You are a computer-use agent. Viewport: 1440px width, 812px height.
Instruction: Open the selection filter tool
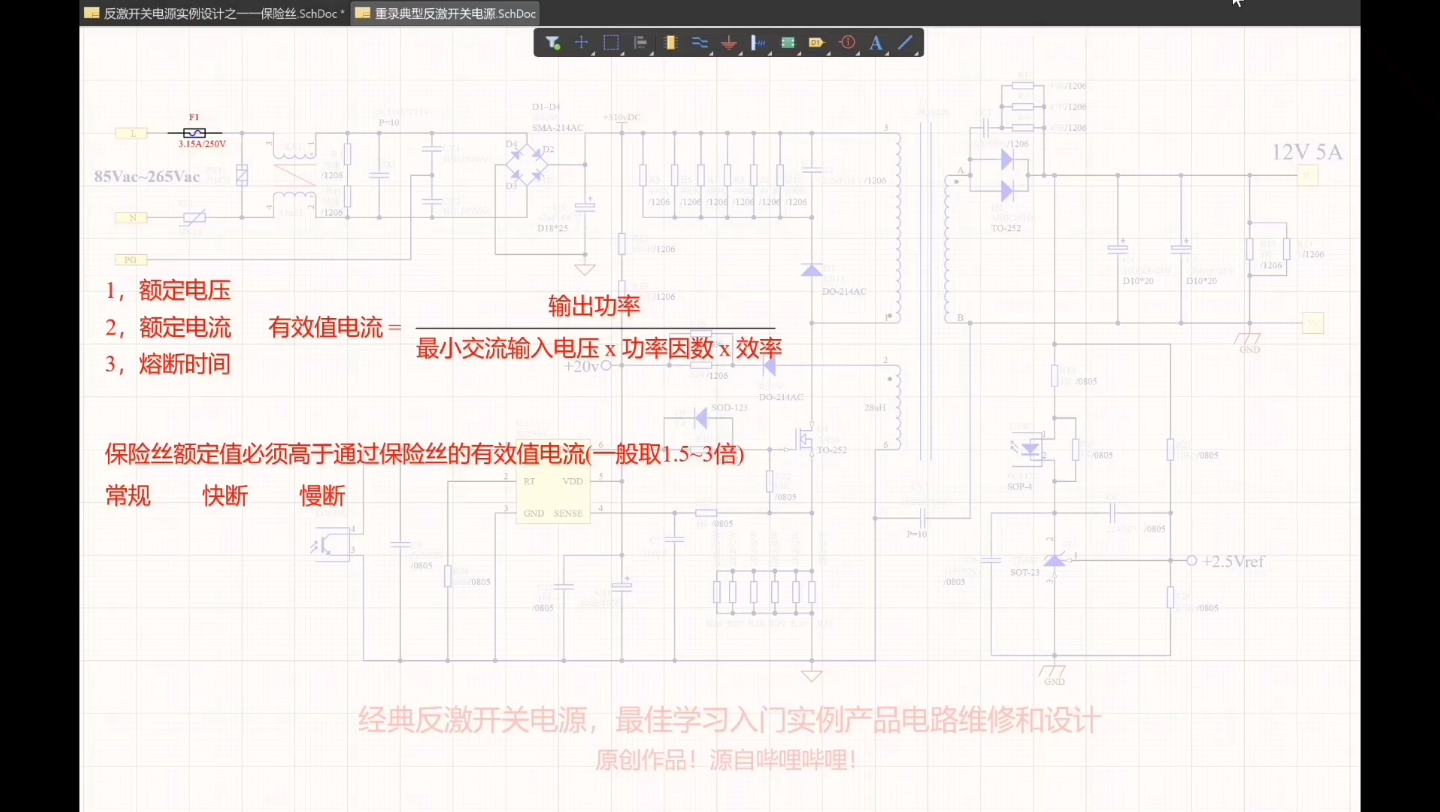pyautogui.click(x=552, y=43)
